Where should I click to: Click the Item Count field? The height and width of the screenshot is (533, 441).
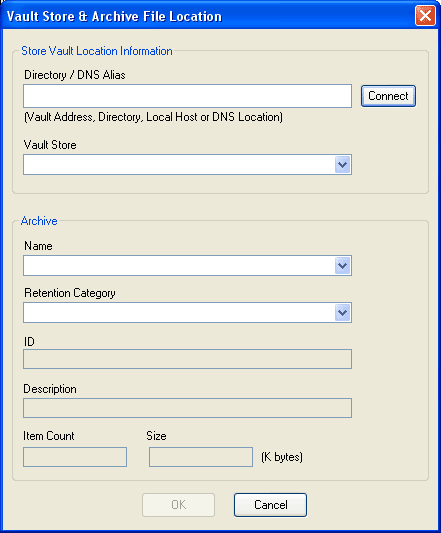click(75, 457)
